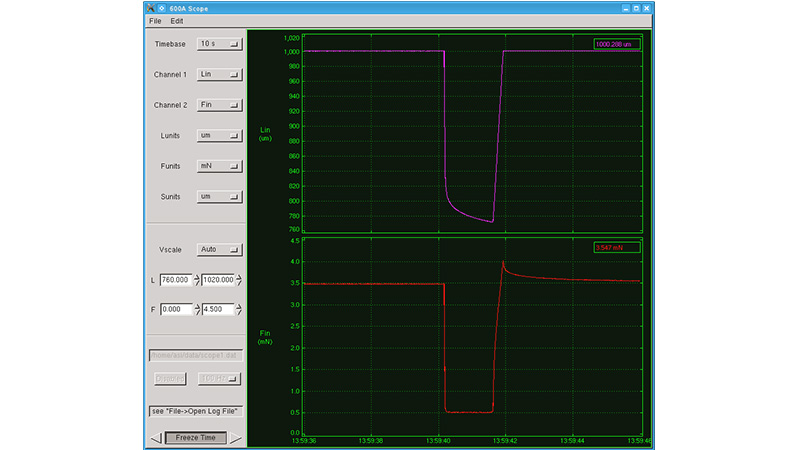The width and height of the screenshot is (800, 450).
Task: Click the L minimum field showing 760.000
Action: (176, 280)
